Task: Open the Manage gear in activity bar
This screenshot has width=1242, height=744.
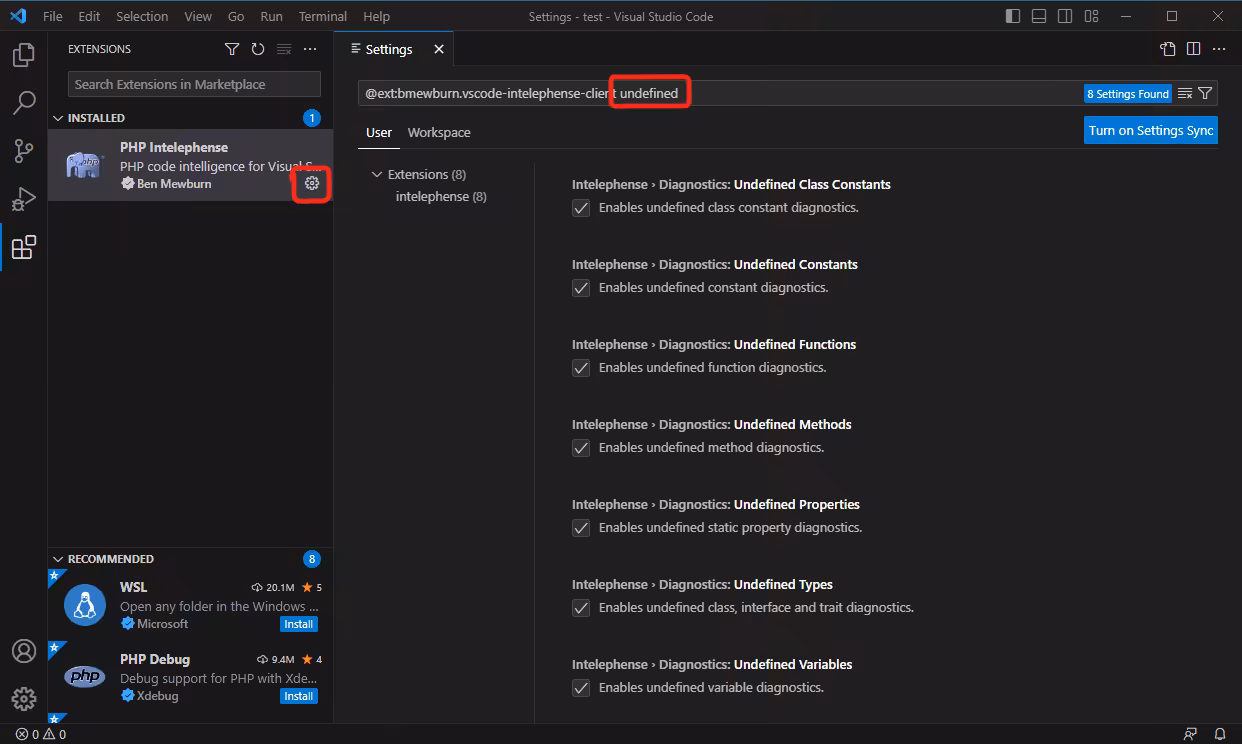Action: (24, 699)
